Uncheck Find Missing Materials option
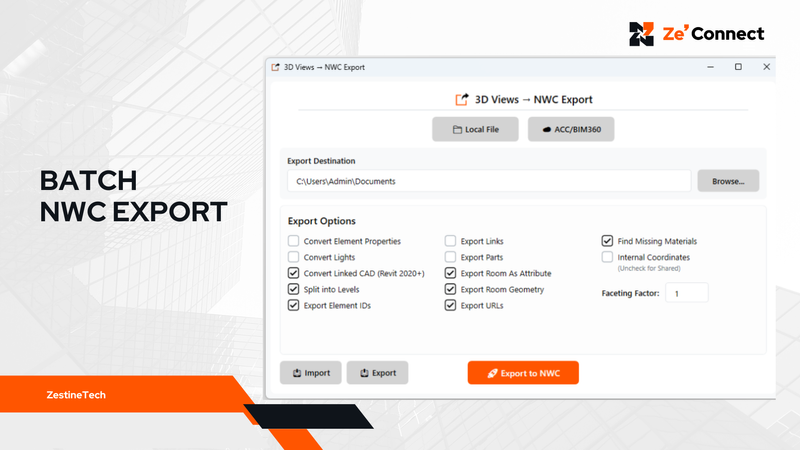This screenshot has width=800, height=450. 607,241
